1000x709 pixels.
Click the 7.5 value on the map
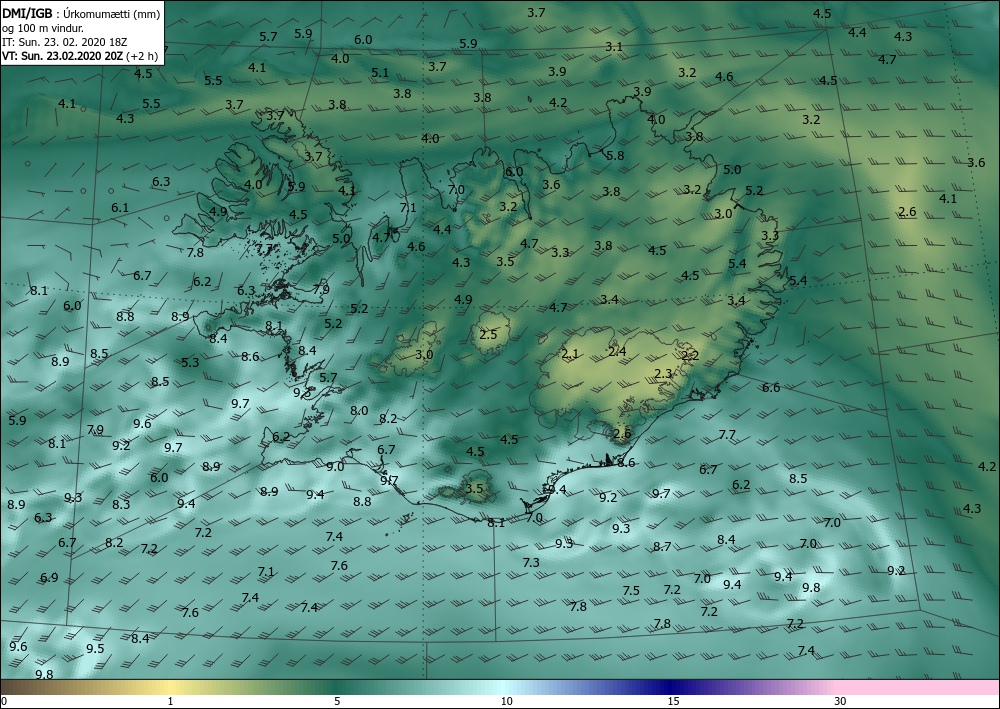tap(631, 591)
